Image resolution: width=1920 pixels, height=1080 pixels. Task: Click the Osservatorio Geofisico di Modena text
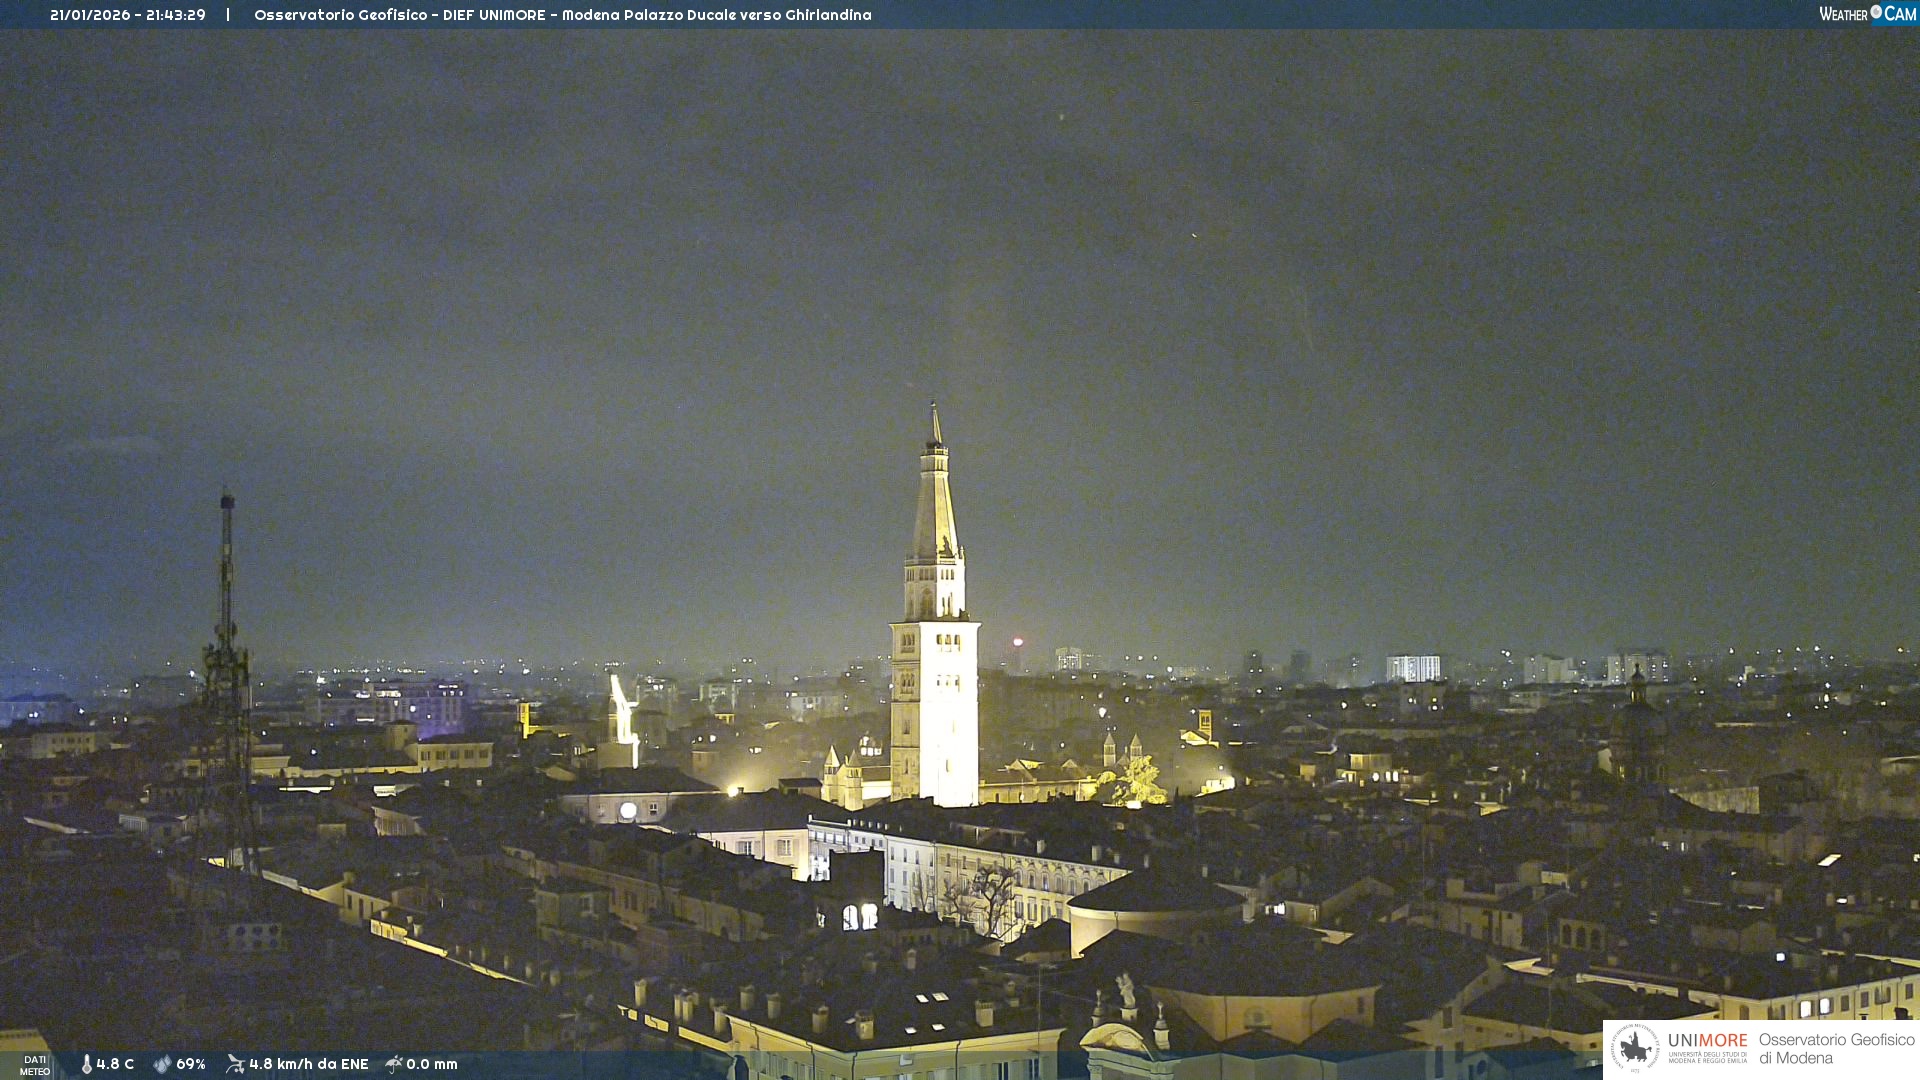pos(1836,1049)
